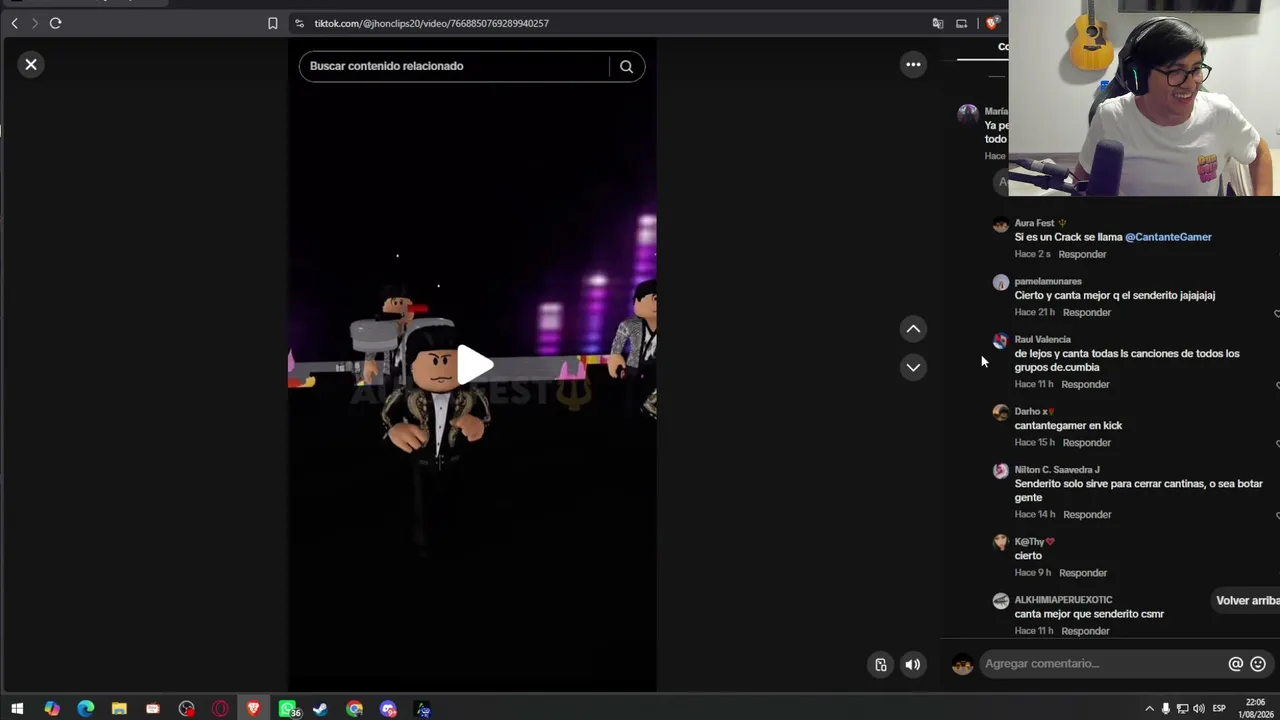
Task: Open Opera browser from the taskbar
Action: pos(220,709)
